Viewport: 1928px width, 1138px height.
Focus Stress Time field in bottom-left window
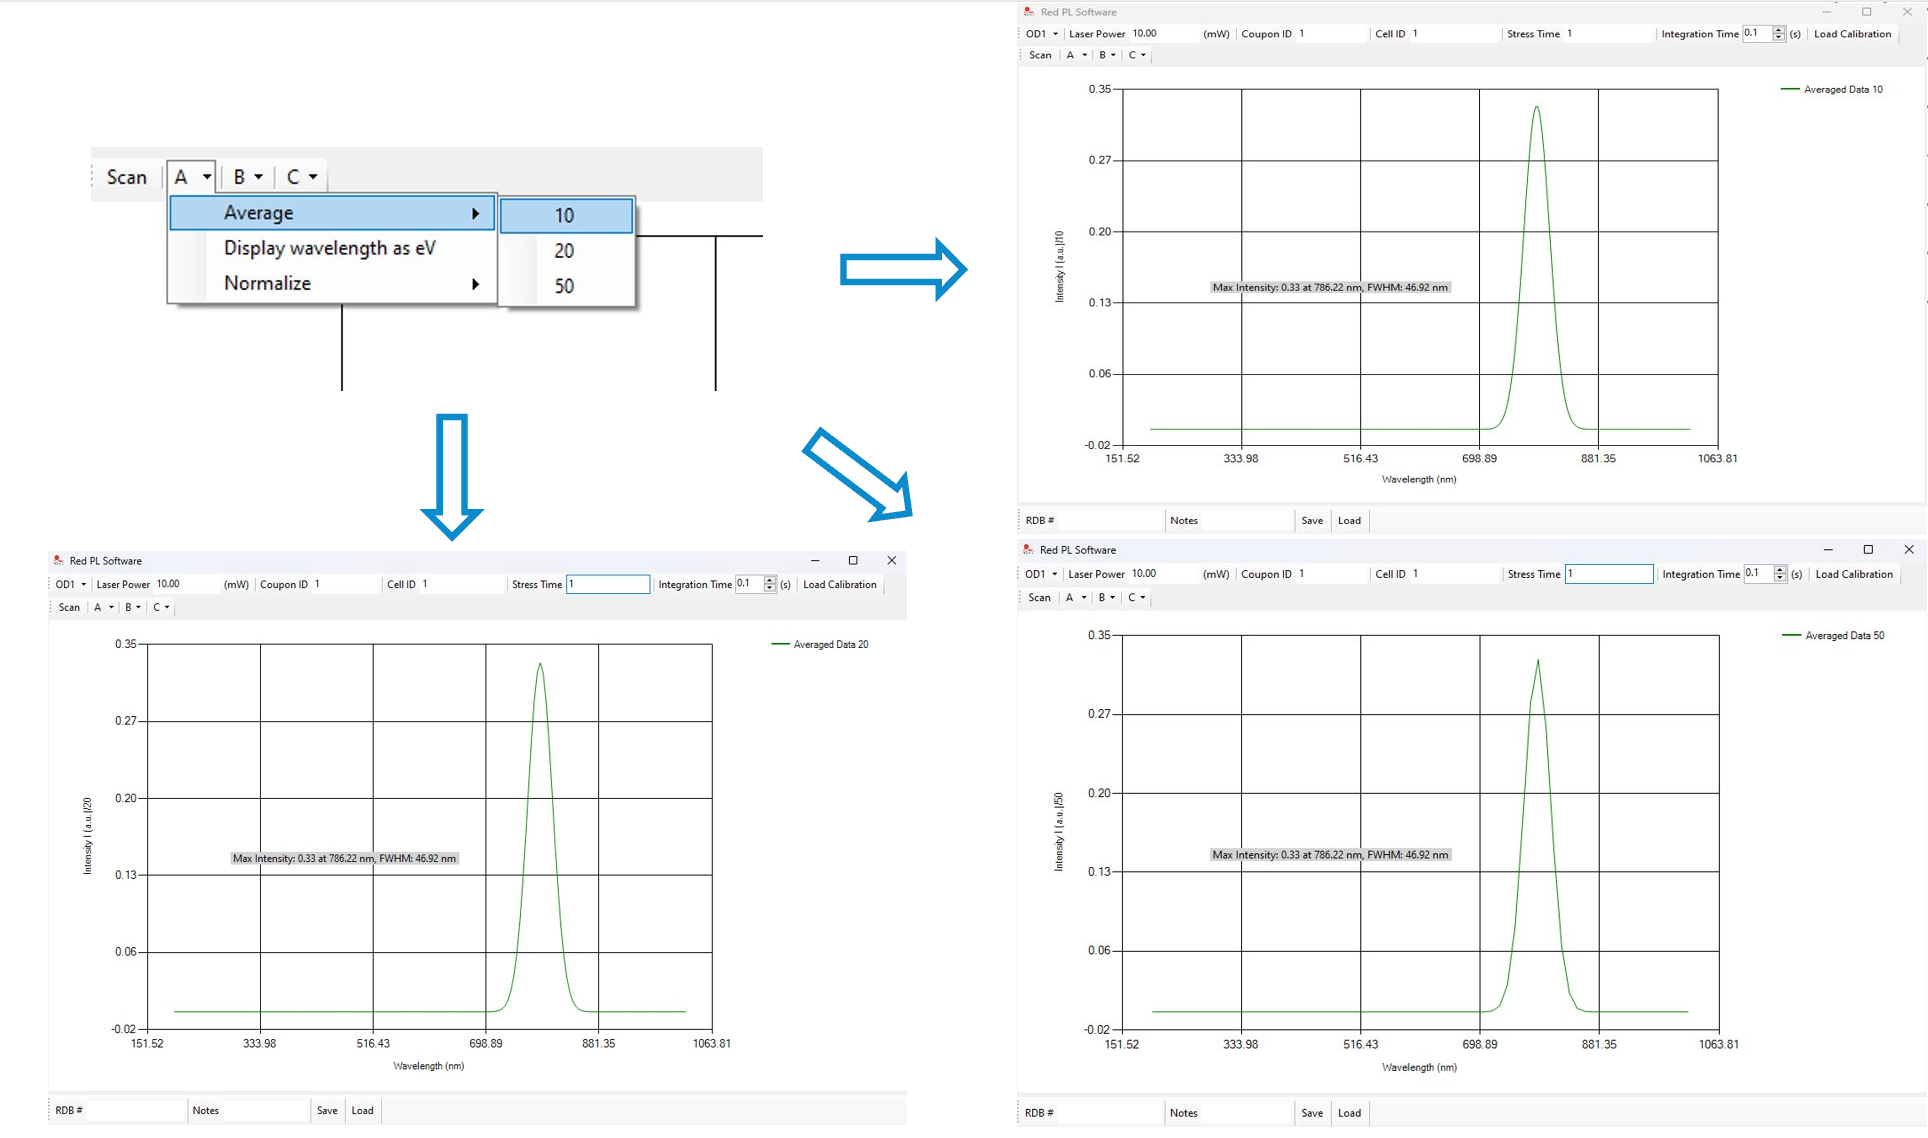click(x=608, y=585)
